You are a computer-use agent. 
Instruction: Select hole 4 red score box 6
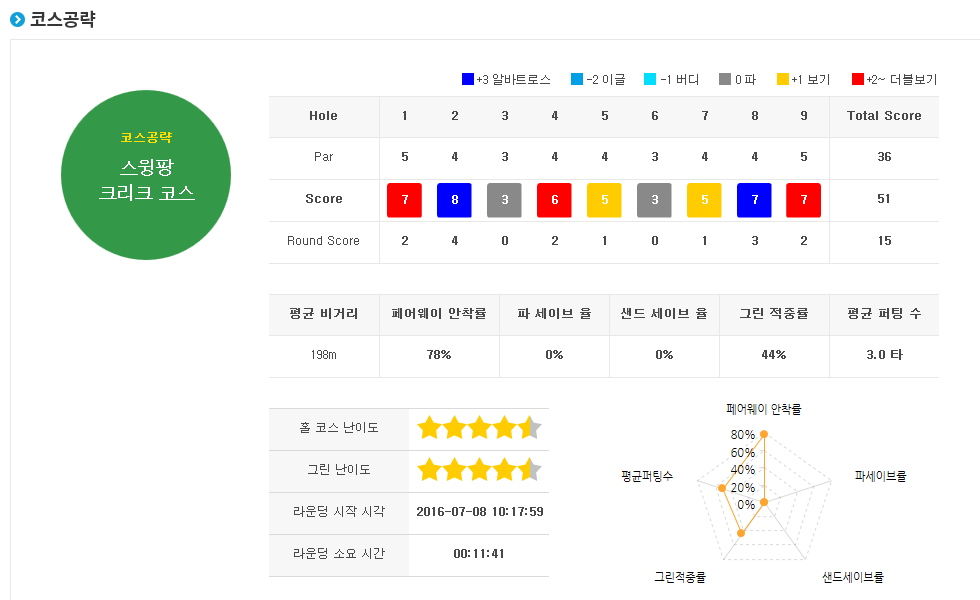coord(554,200)
